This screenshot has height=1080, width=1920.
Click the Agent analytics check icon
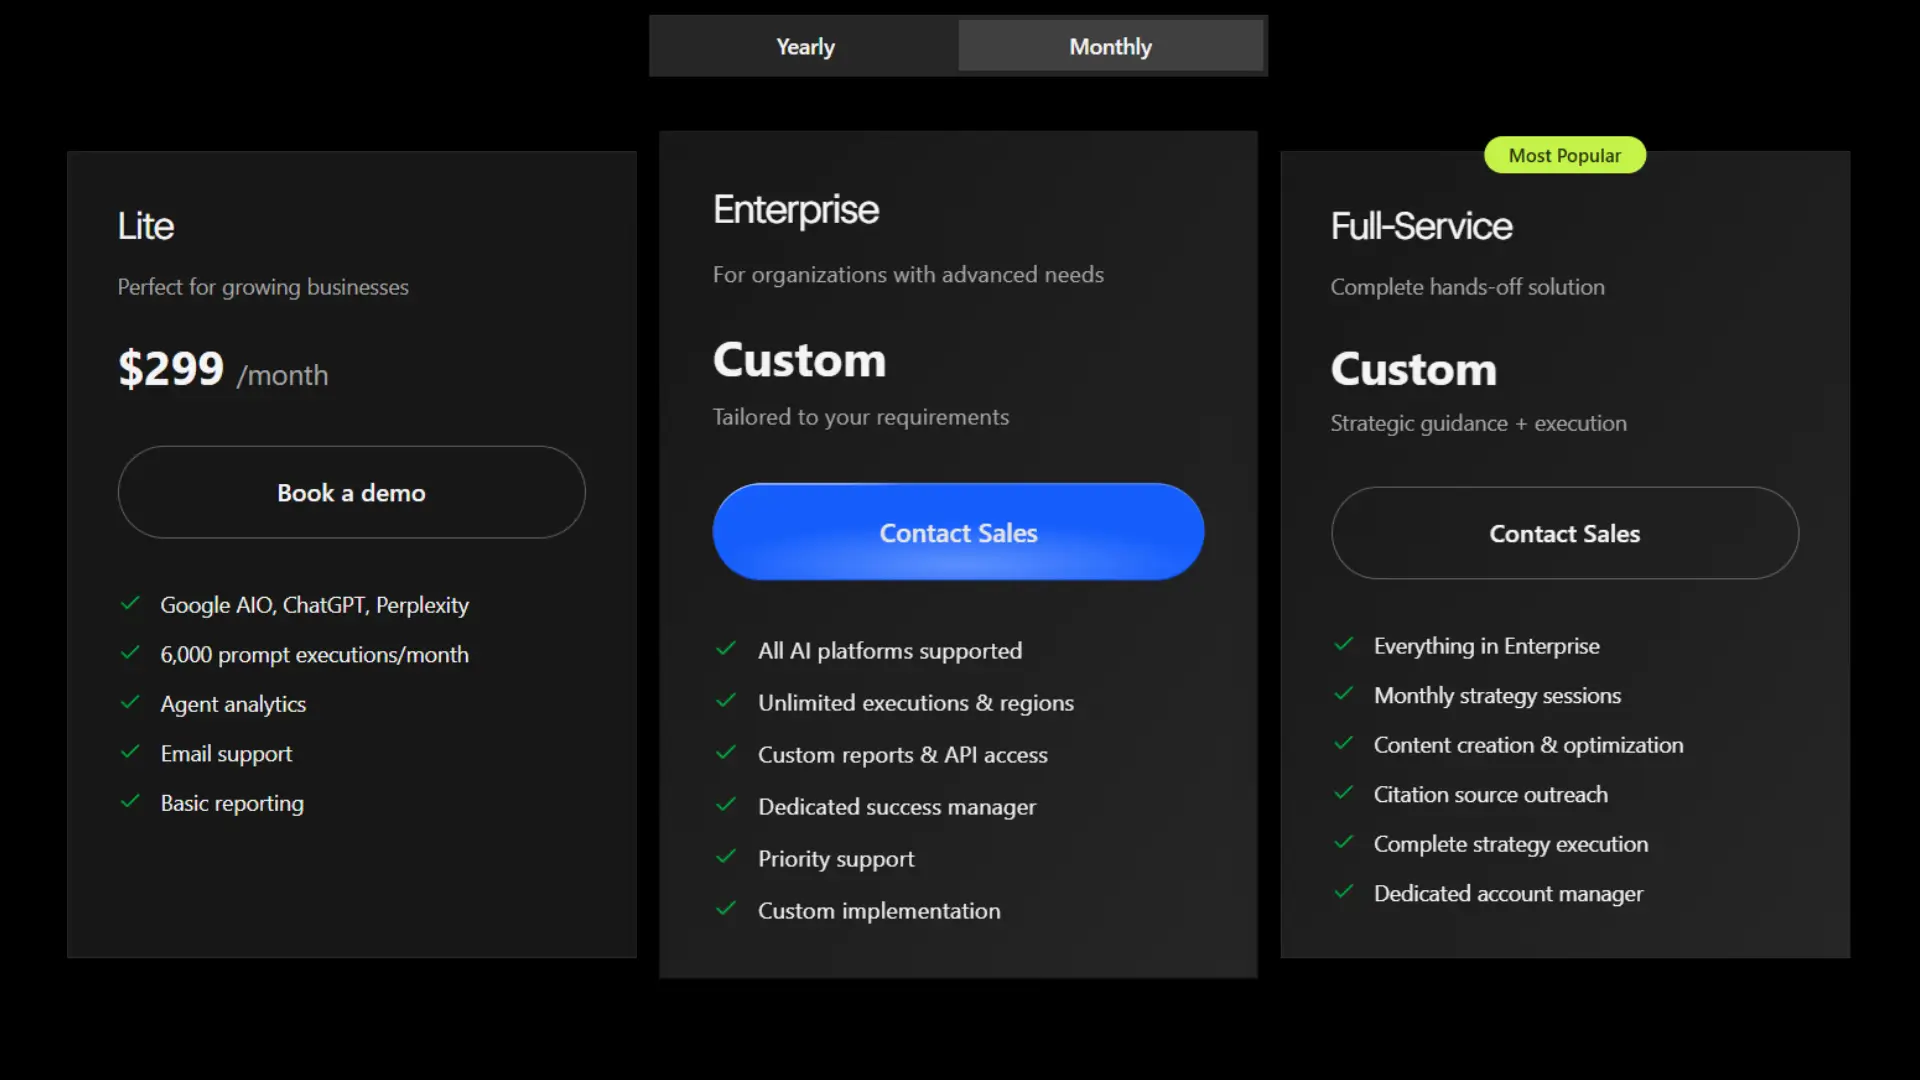pos(130,702)
